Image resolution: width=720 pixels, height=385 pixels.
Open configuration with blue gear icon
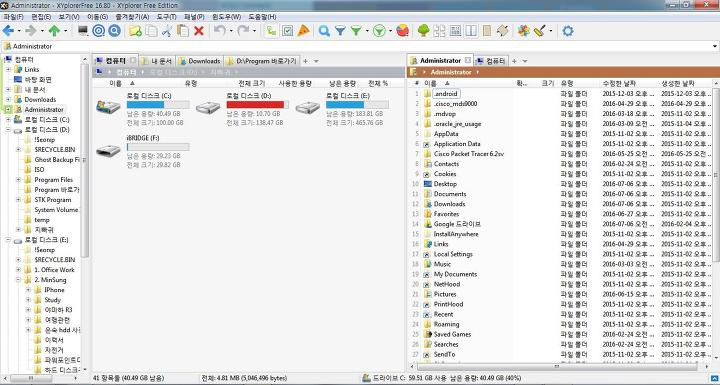pyautogui.click(x=568, y=31)
